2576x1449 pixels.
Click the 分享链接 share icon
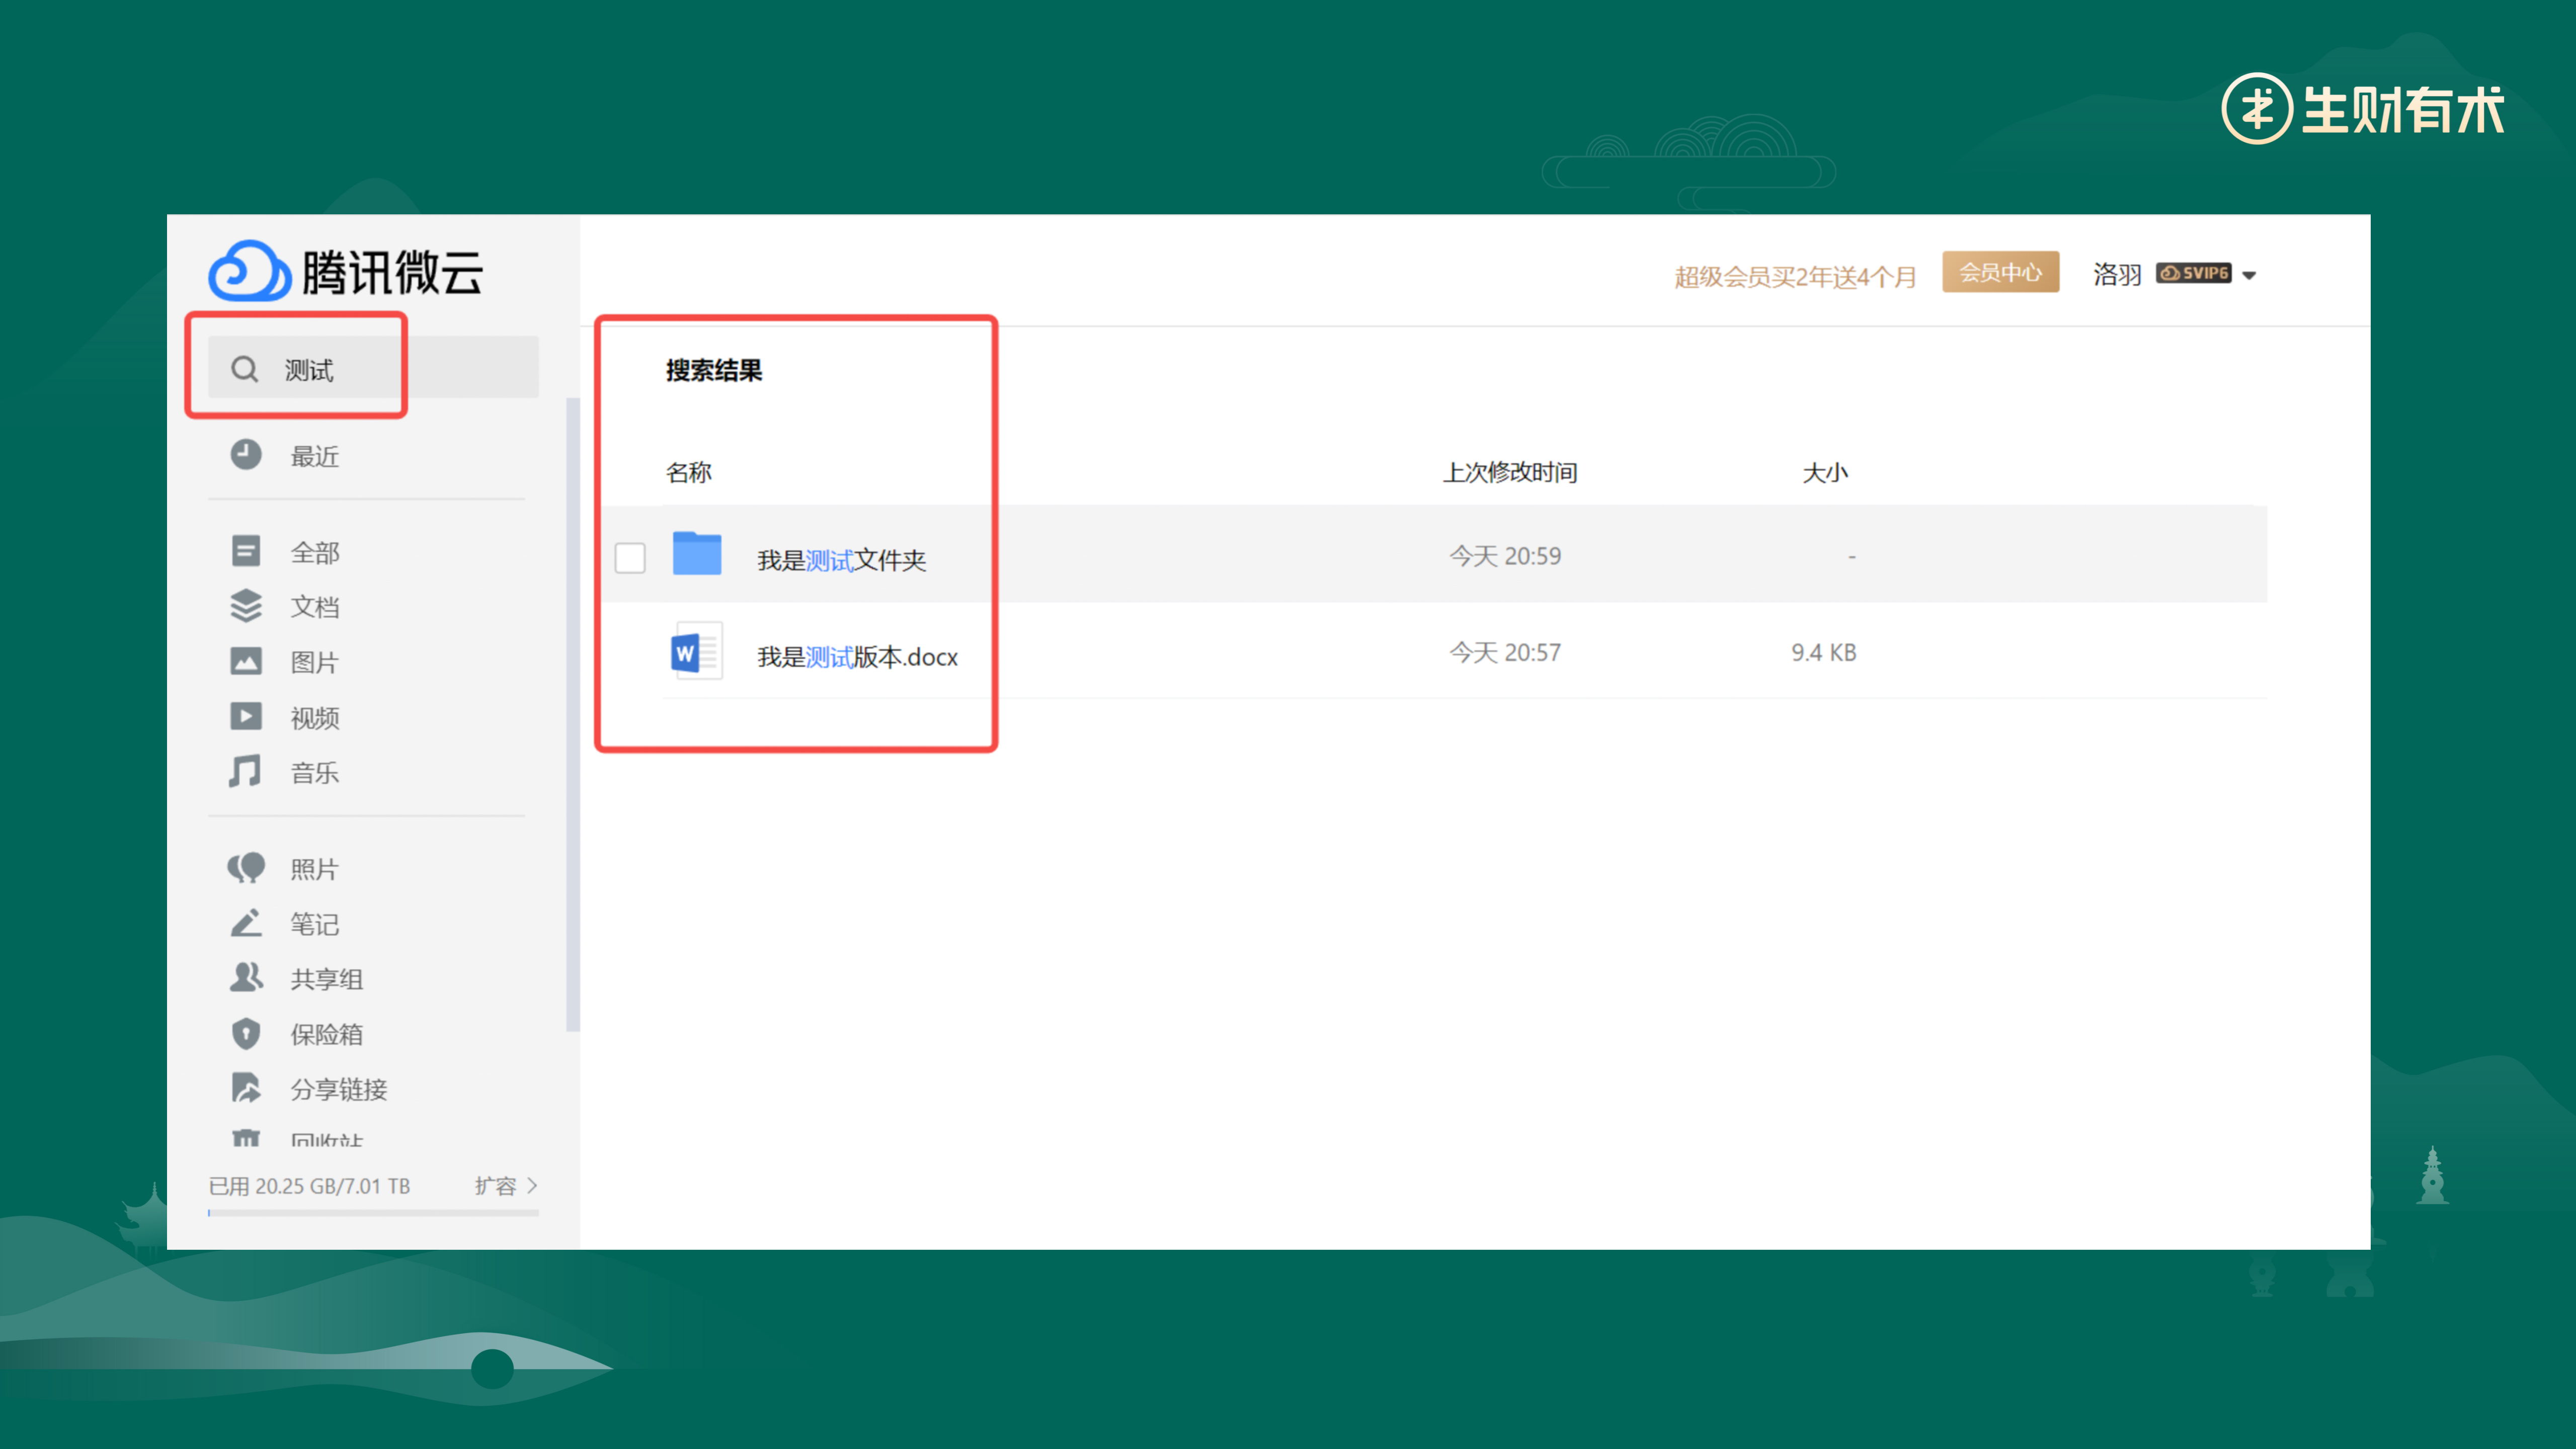tap(246, 1088)
